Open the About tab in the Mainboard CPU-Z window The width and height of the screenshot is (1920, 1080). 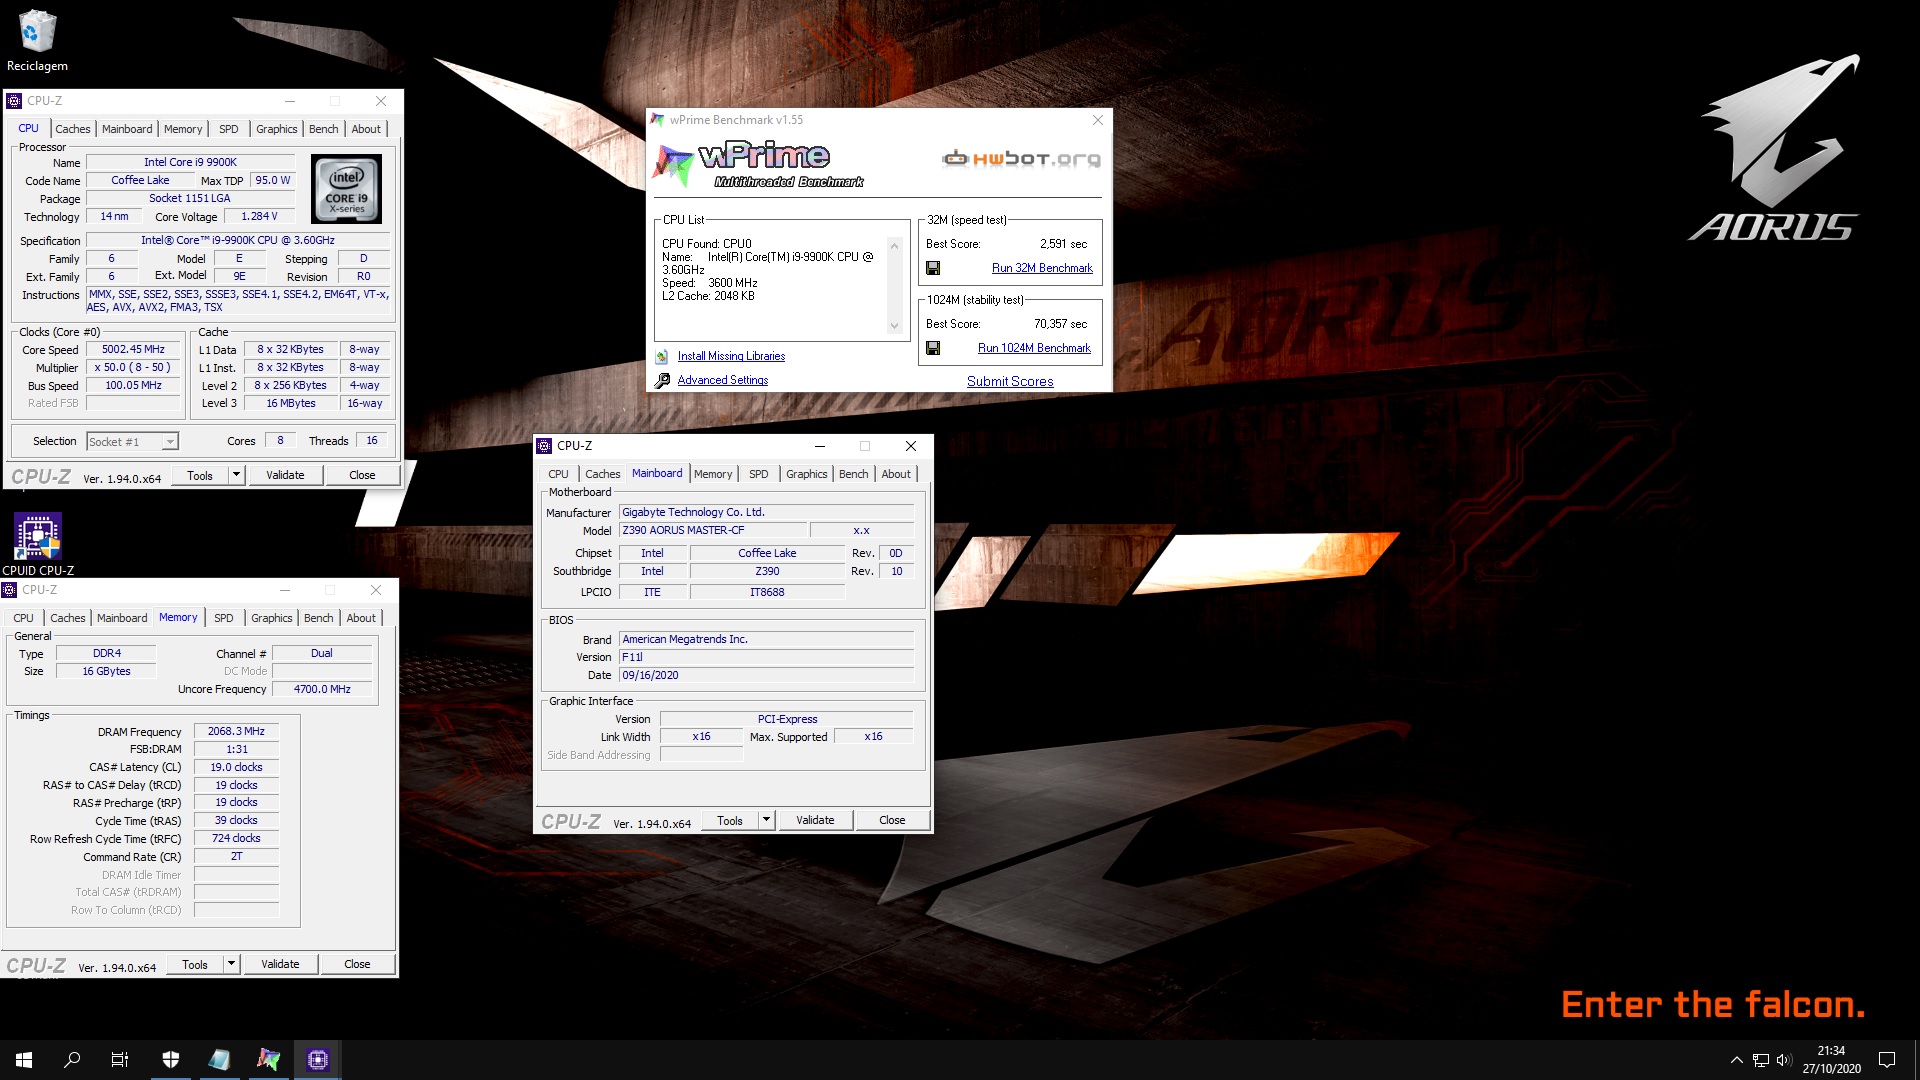(896, 474)
